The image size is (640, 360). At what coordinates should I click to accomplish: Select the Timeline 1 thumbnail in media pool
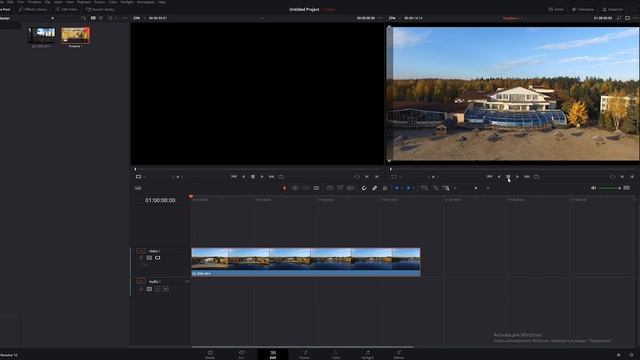click(76, 36)
